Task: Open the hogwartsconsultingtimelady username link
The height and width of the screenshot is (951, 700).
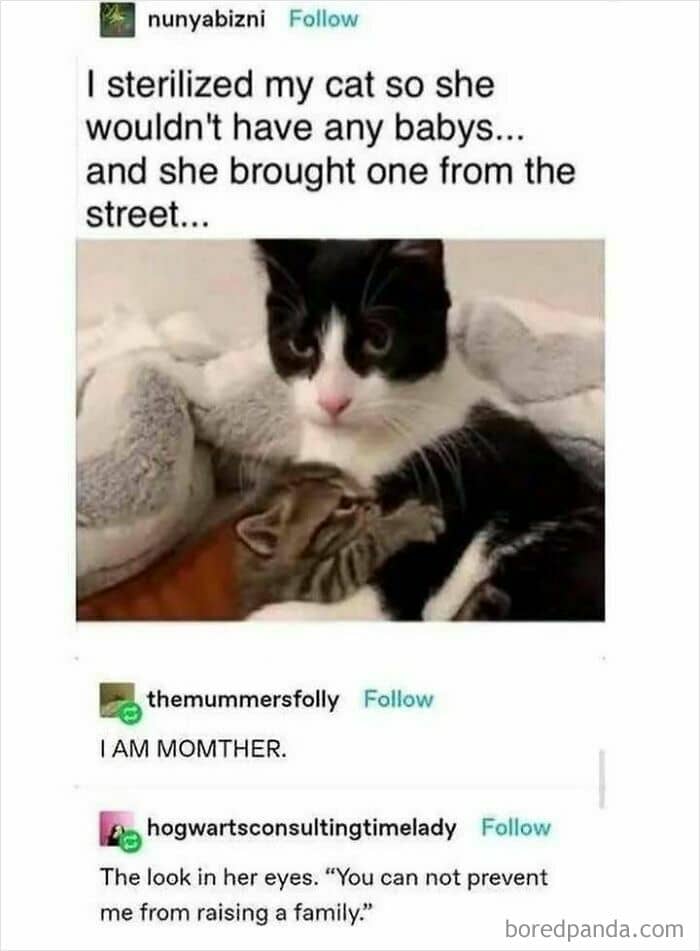Action: (x=301, y=828)
